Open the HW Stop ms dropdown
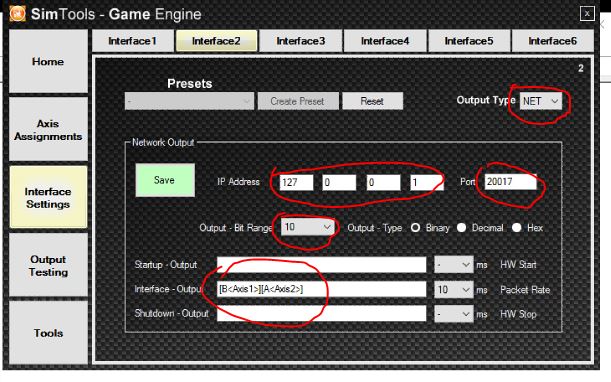The image size is (611, 382). 454,314
